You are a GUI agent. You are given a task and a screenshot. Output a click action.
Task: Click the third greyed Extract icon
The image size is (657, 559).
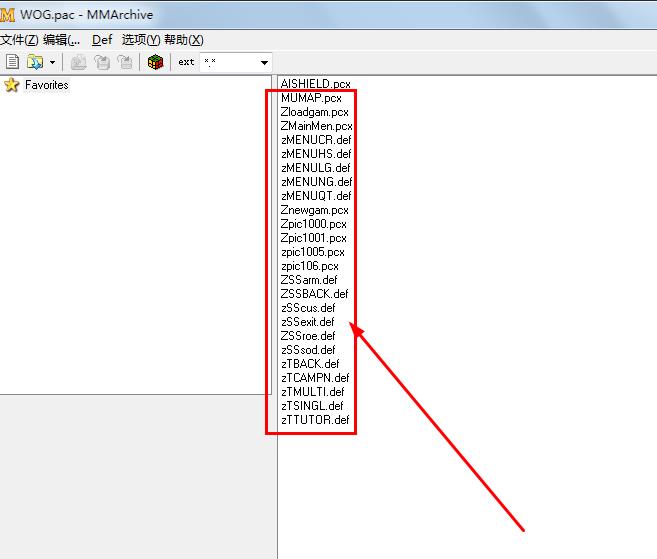[x=125, y=62]
